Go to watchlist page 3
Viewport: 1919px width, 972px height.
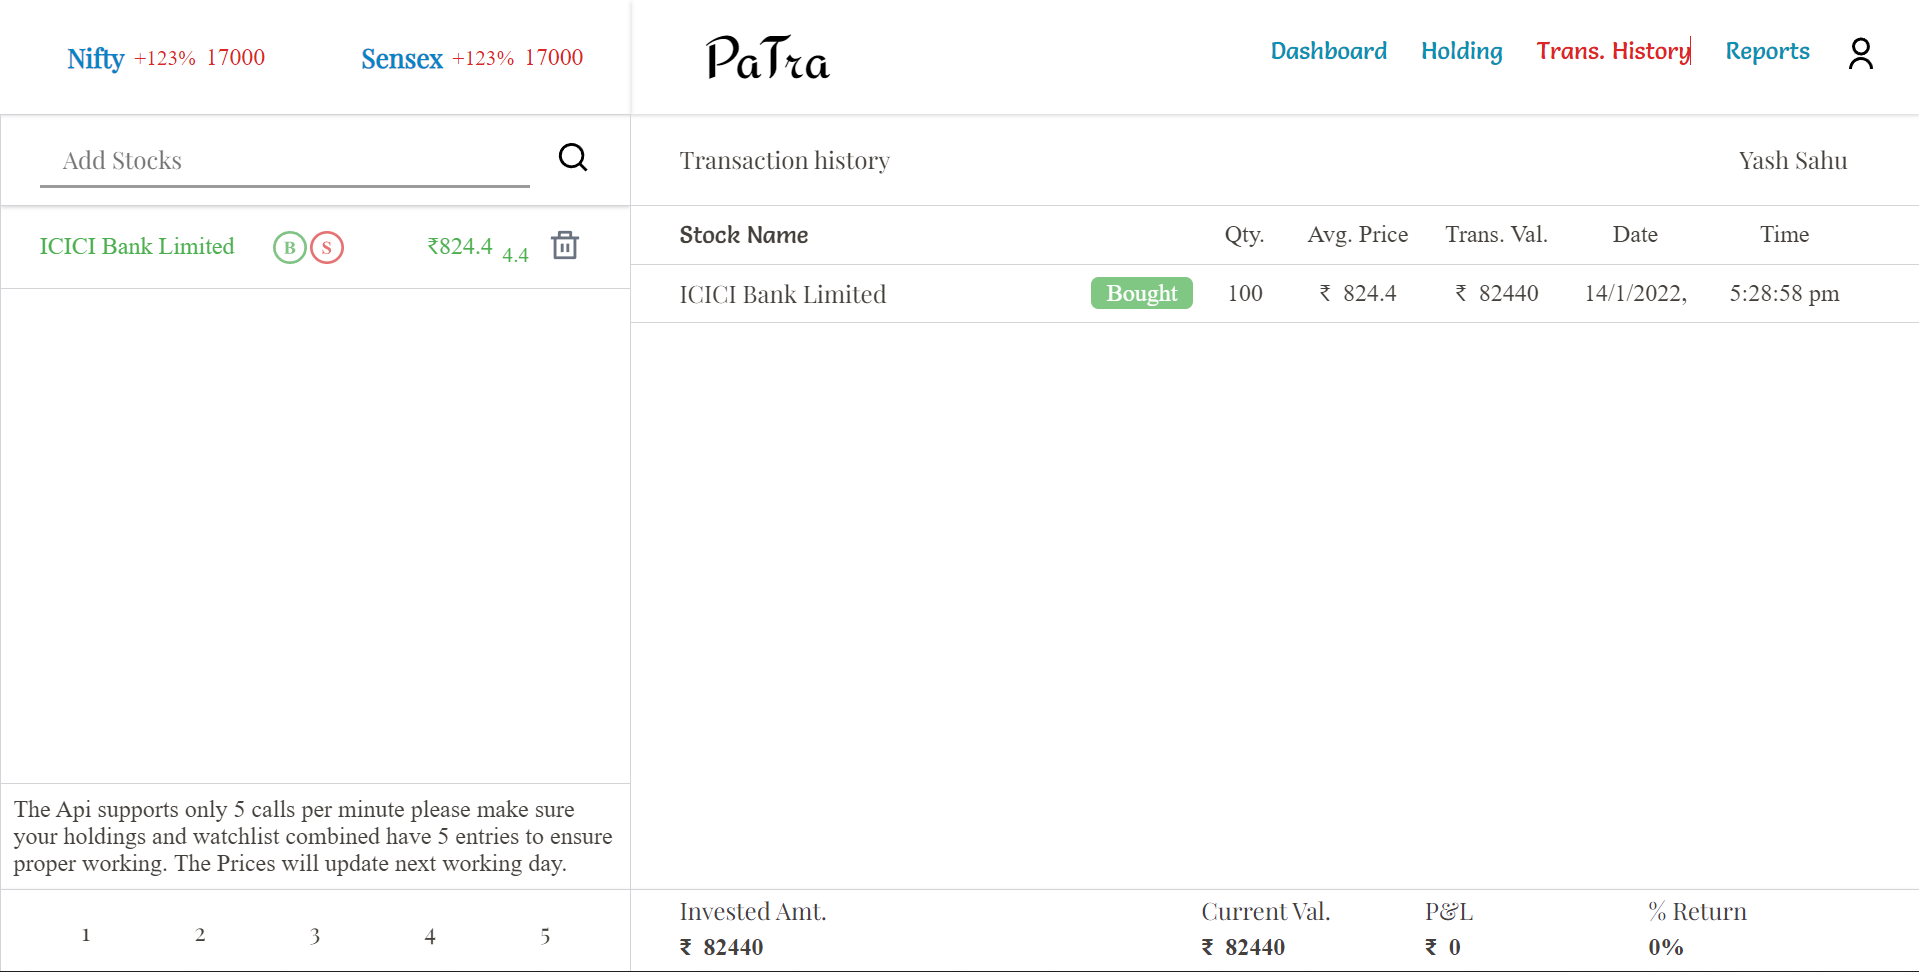pos(315,936)
